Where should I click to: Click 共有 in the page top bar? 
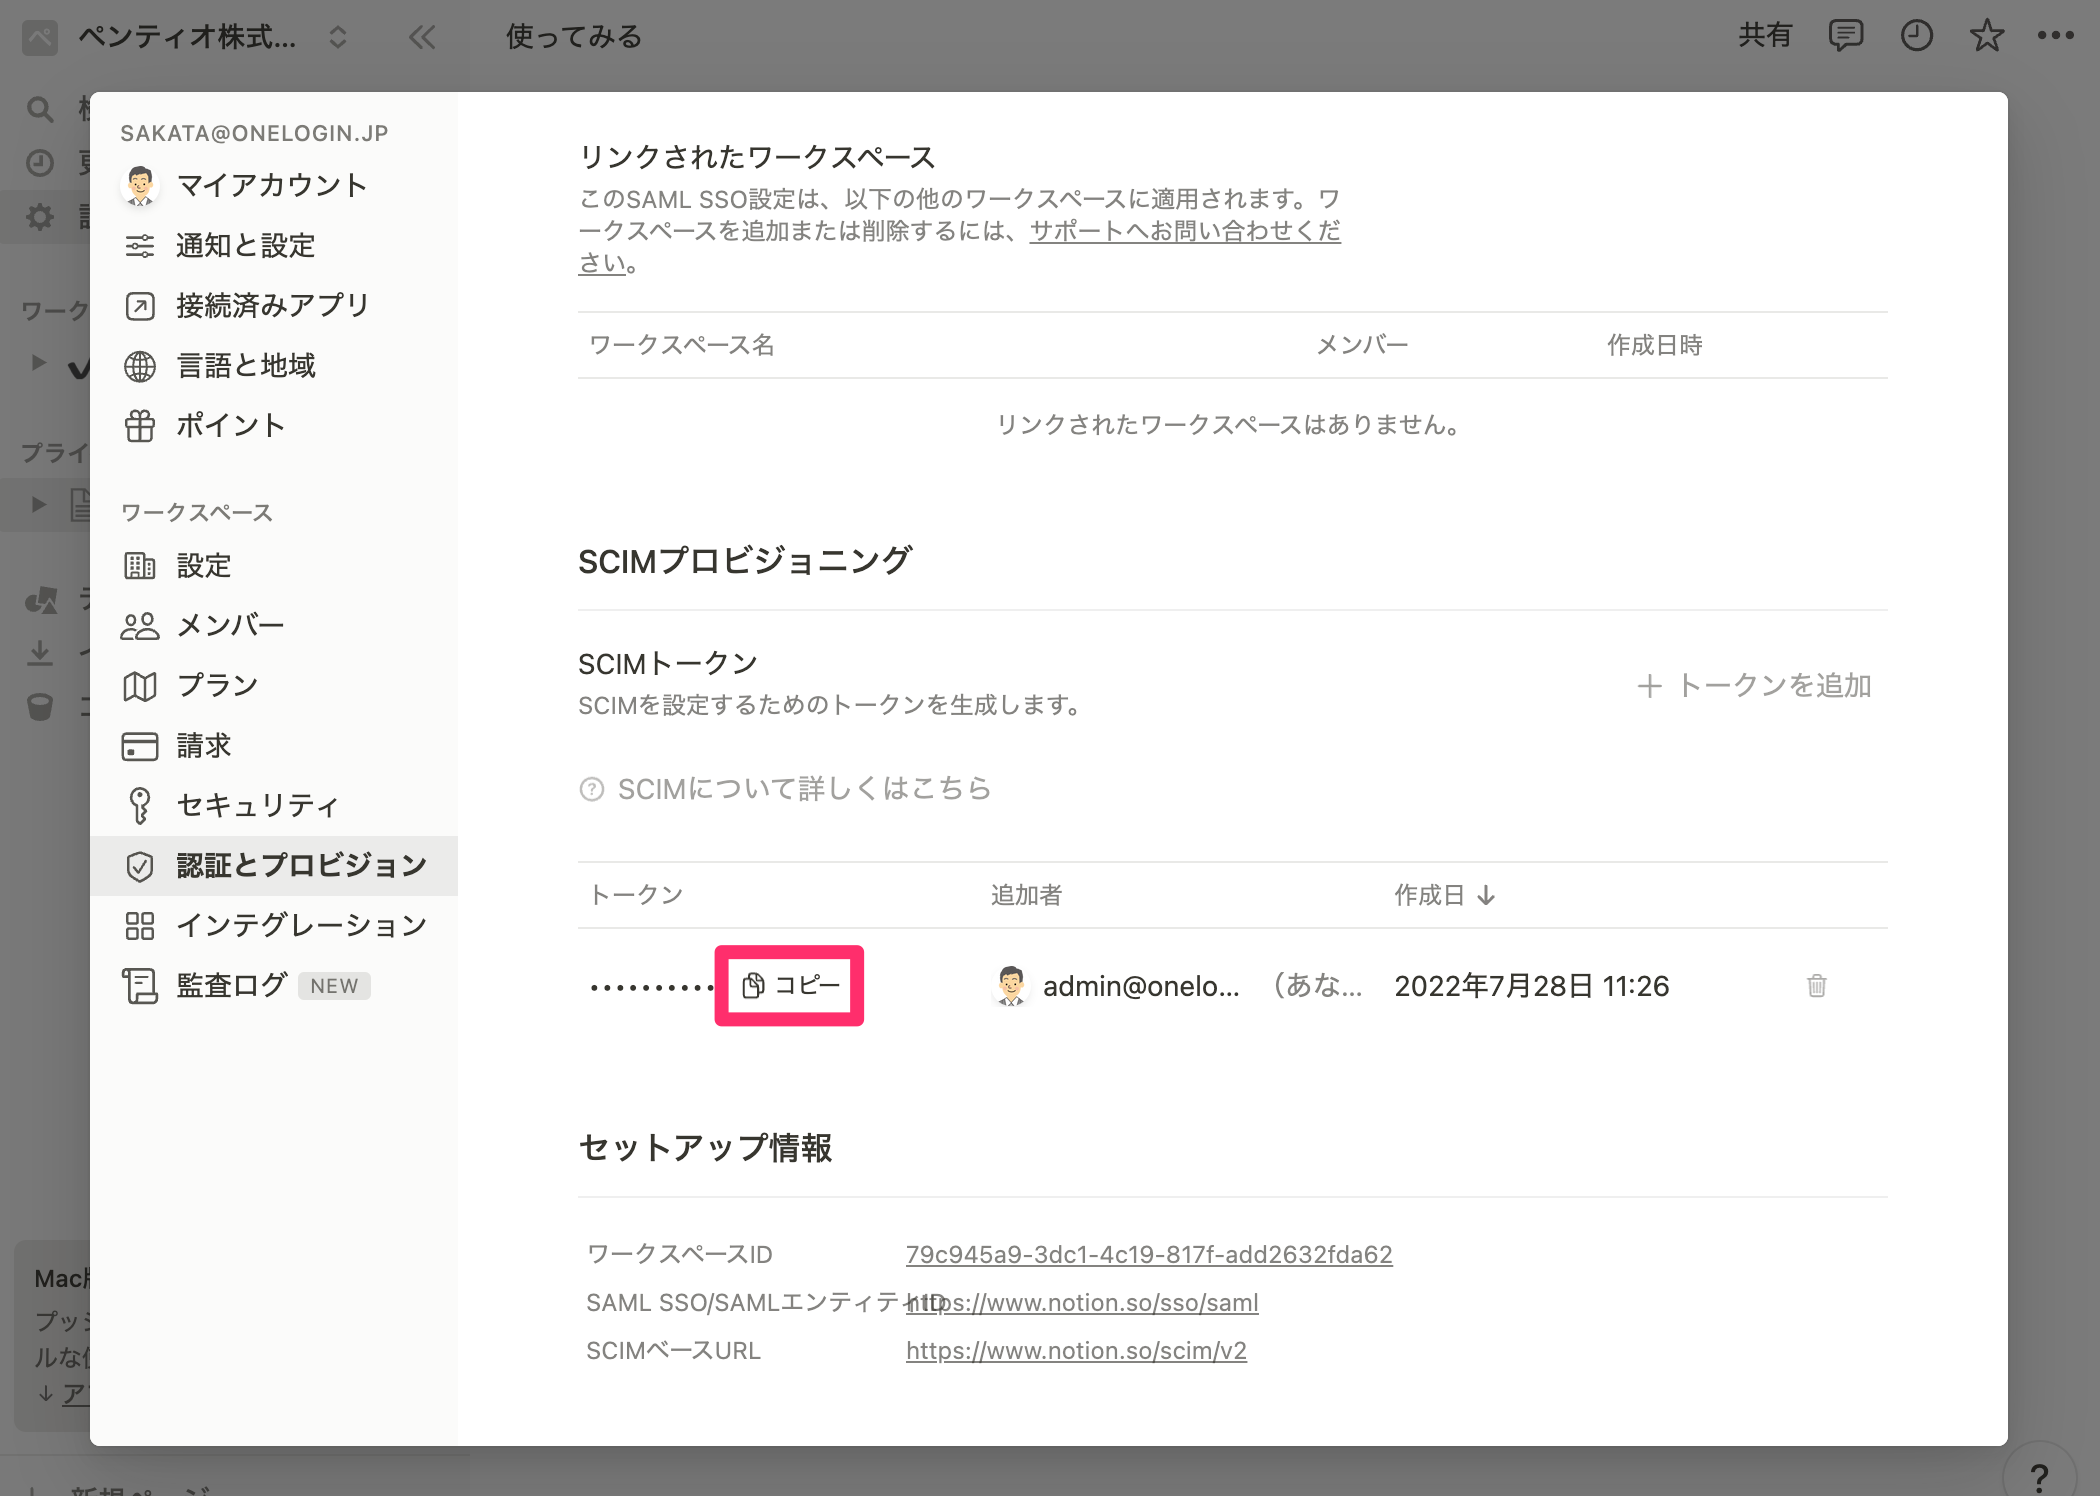[x=1765, y=36]
